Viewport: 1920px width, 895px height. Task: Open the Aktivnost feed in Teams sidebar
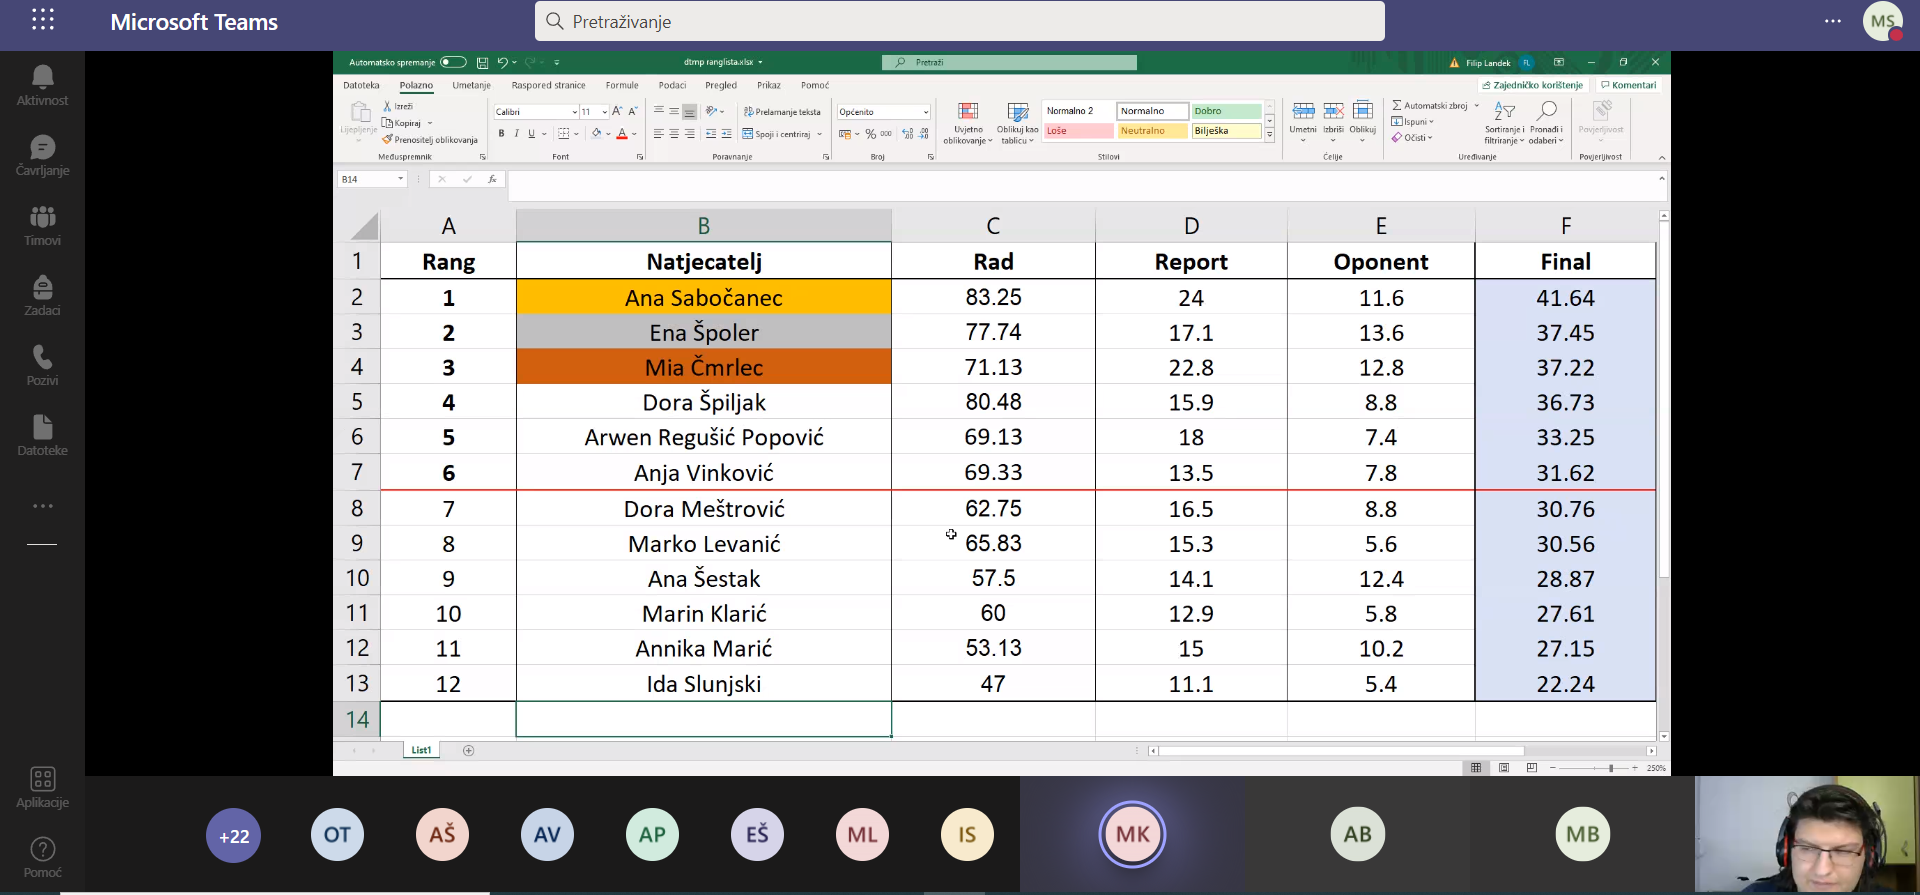(x=42, y=86)
